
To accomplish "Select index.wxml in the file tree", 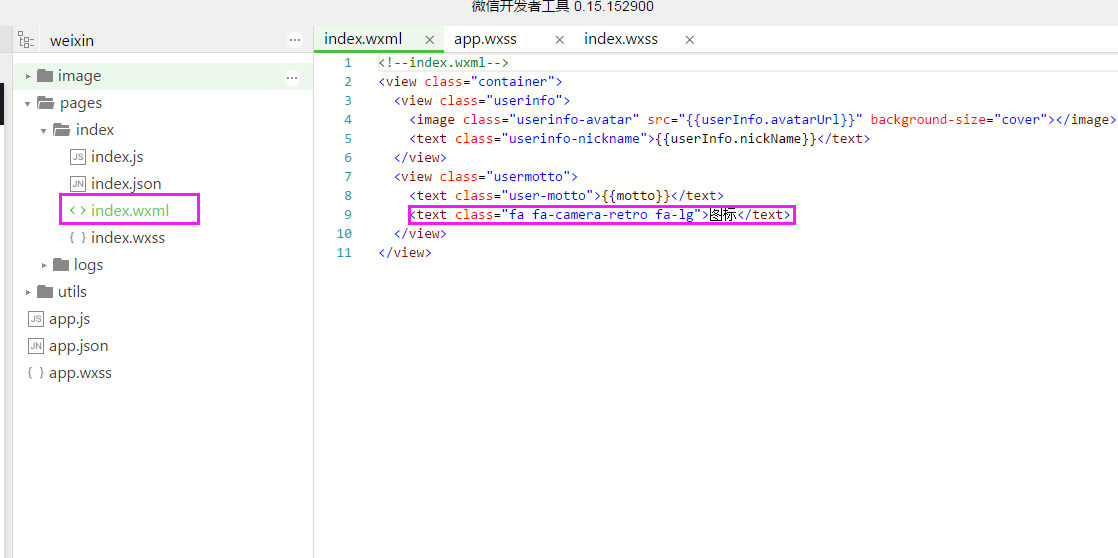I will (x=130, y=210).
